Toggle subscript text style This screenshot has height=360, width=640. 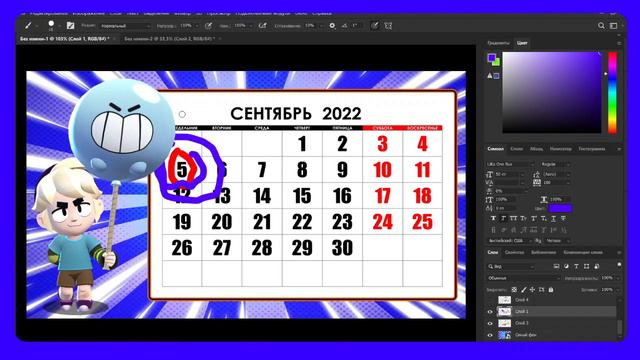pos(544,219)
